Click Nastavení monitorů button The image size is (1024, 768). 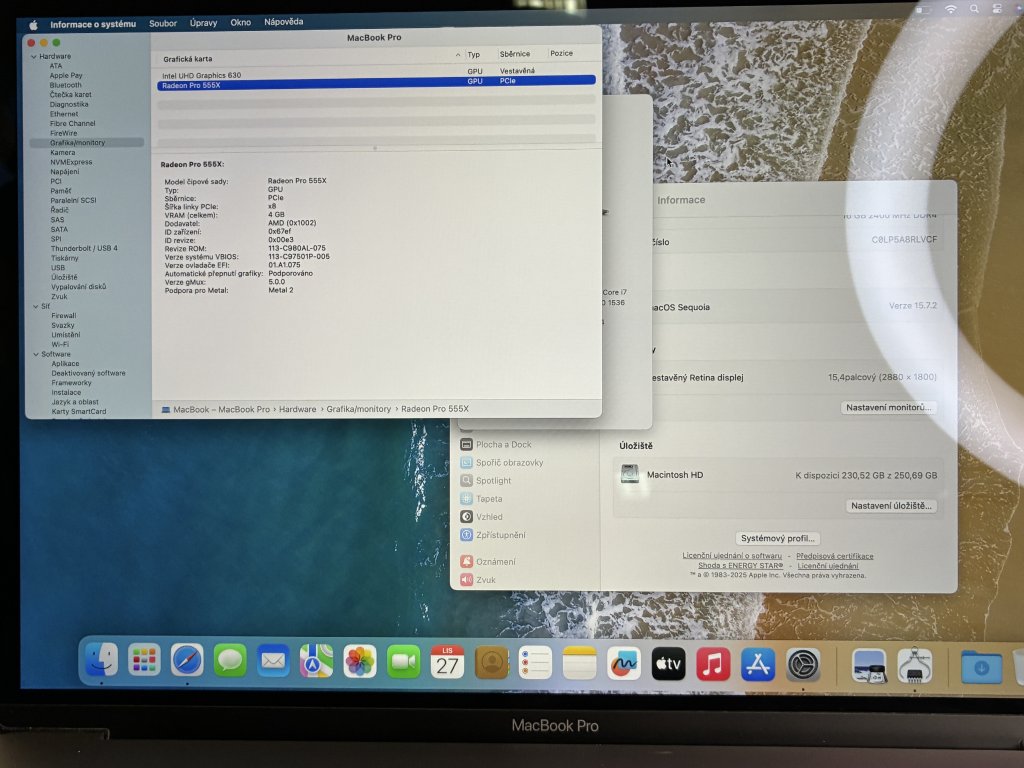[888, 408]
